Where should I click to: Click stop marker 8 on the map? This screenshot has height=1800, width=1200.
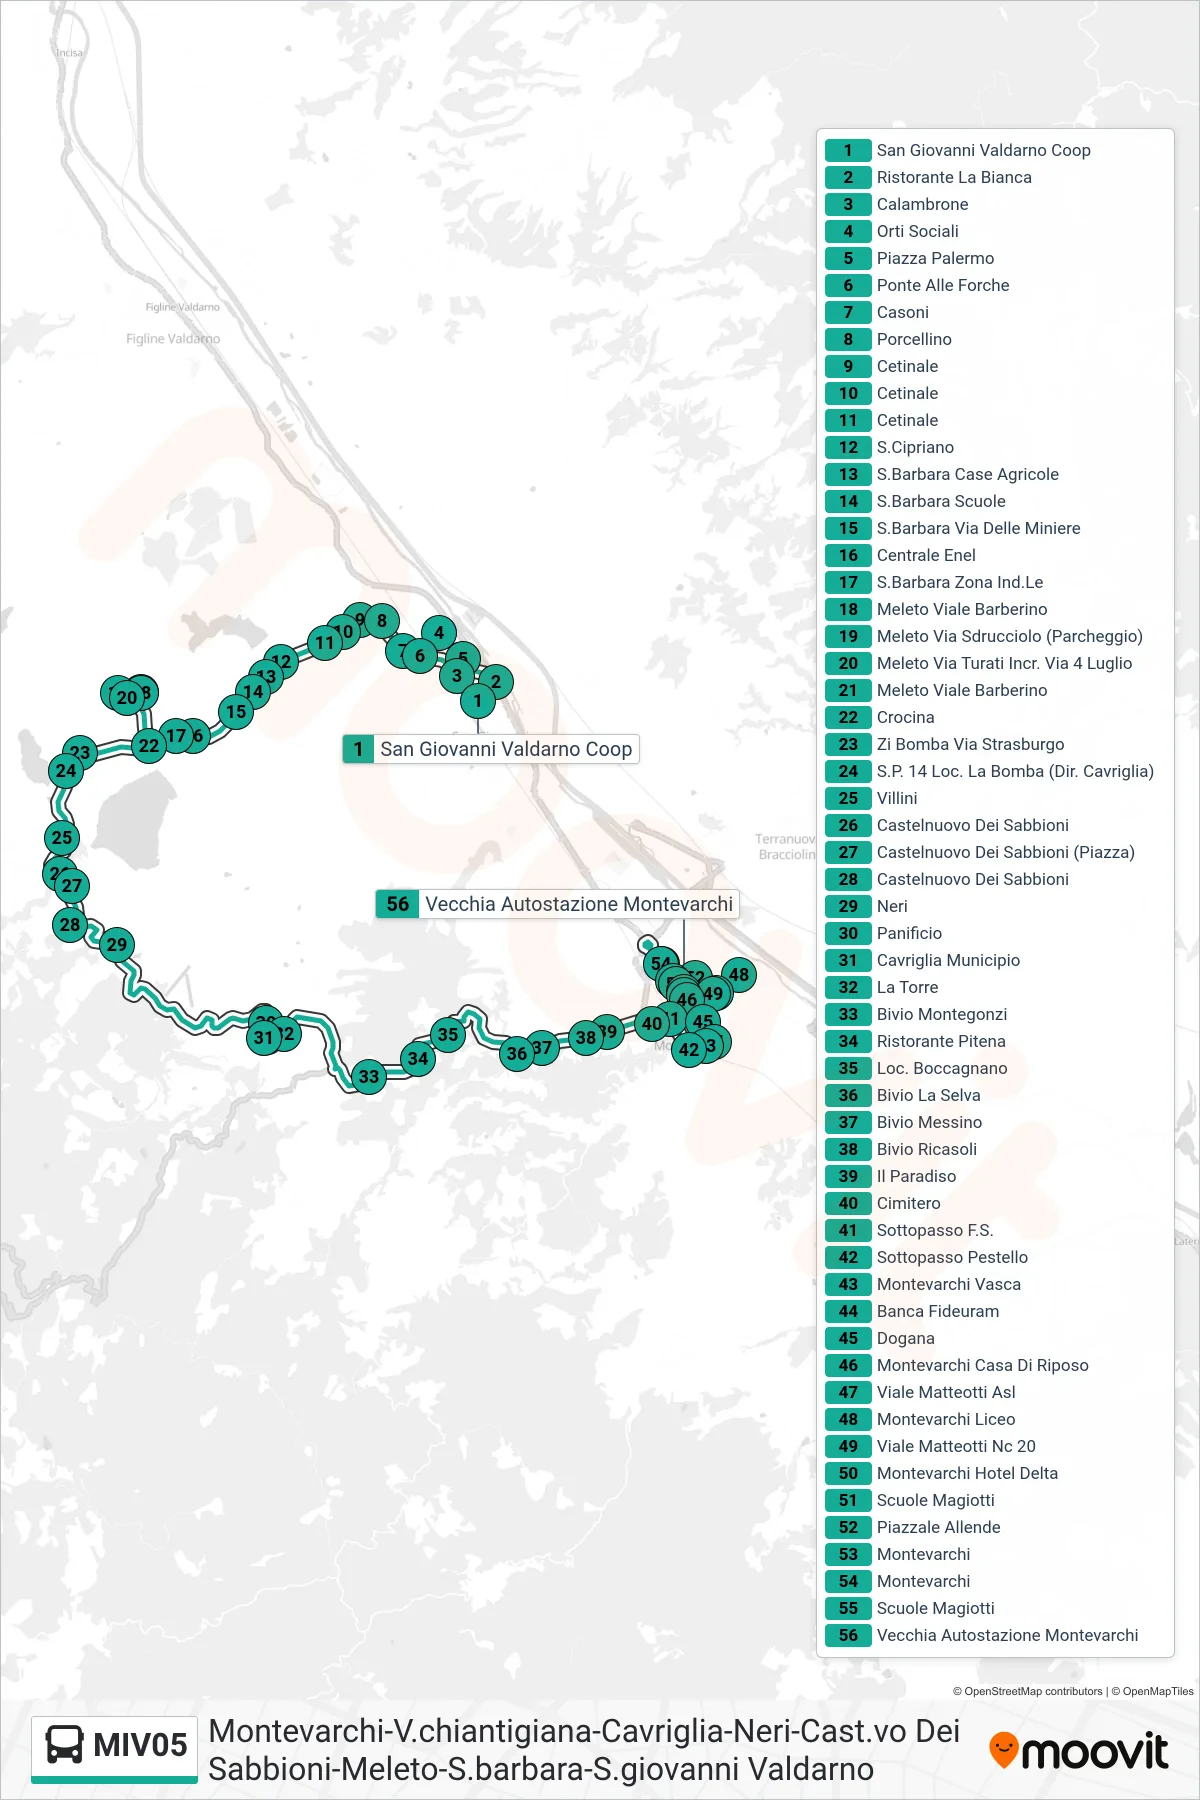(x=382, y=621)
